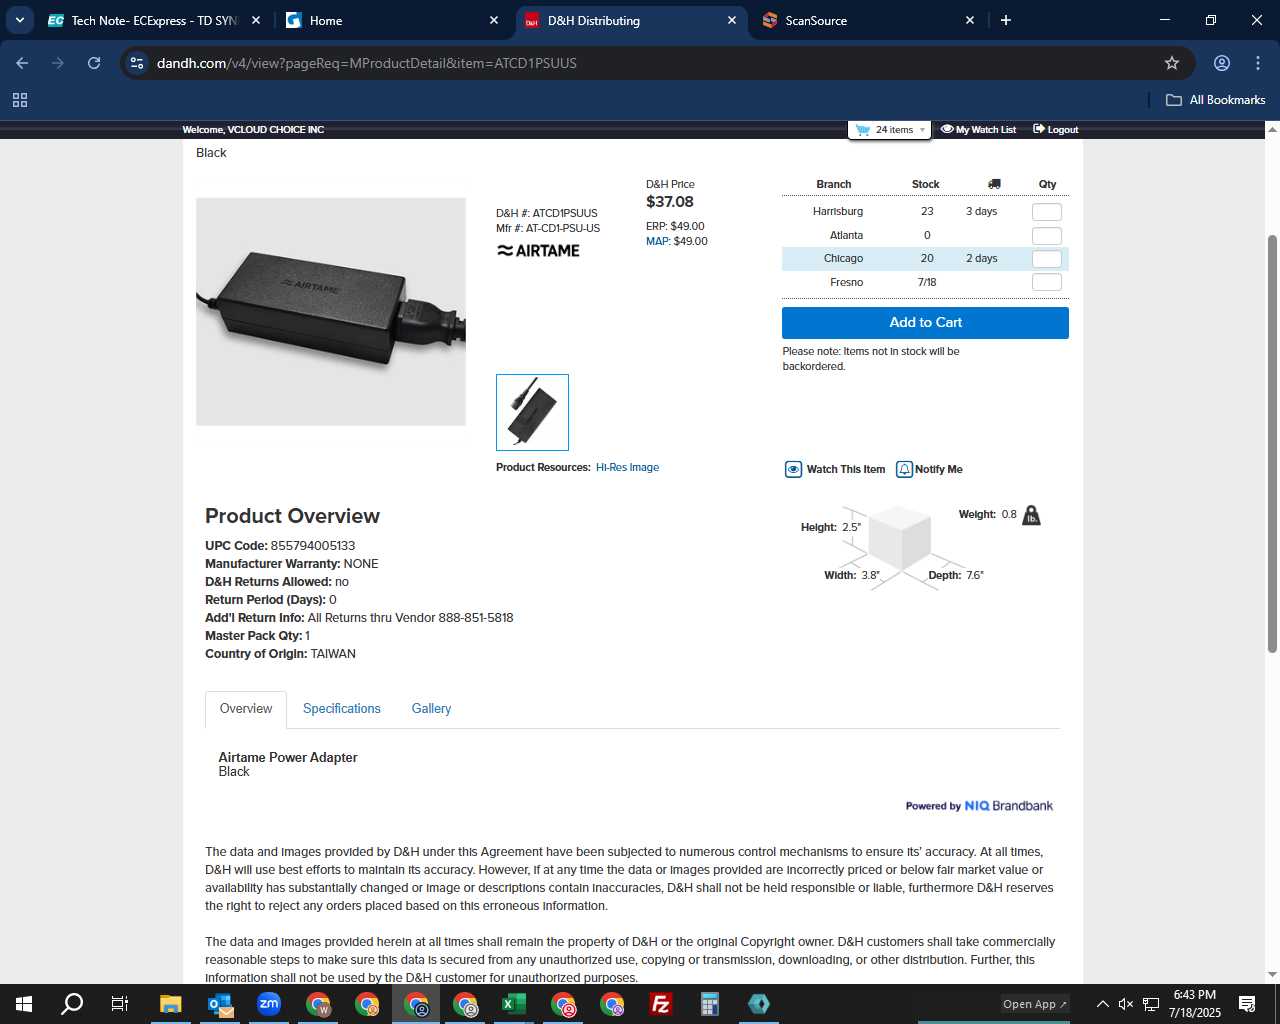Expand the tab search dropdown arrow
This screenshot has height=1024, width=1280.
pos(20,20)
